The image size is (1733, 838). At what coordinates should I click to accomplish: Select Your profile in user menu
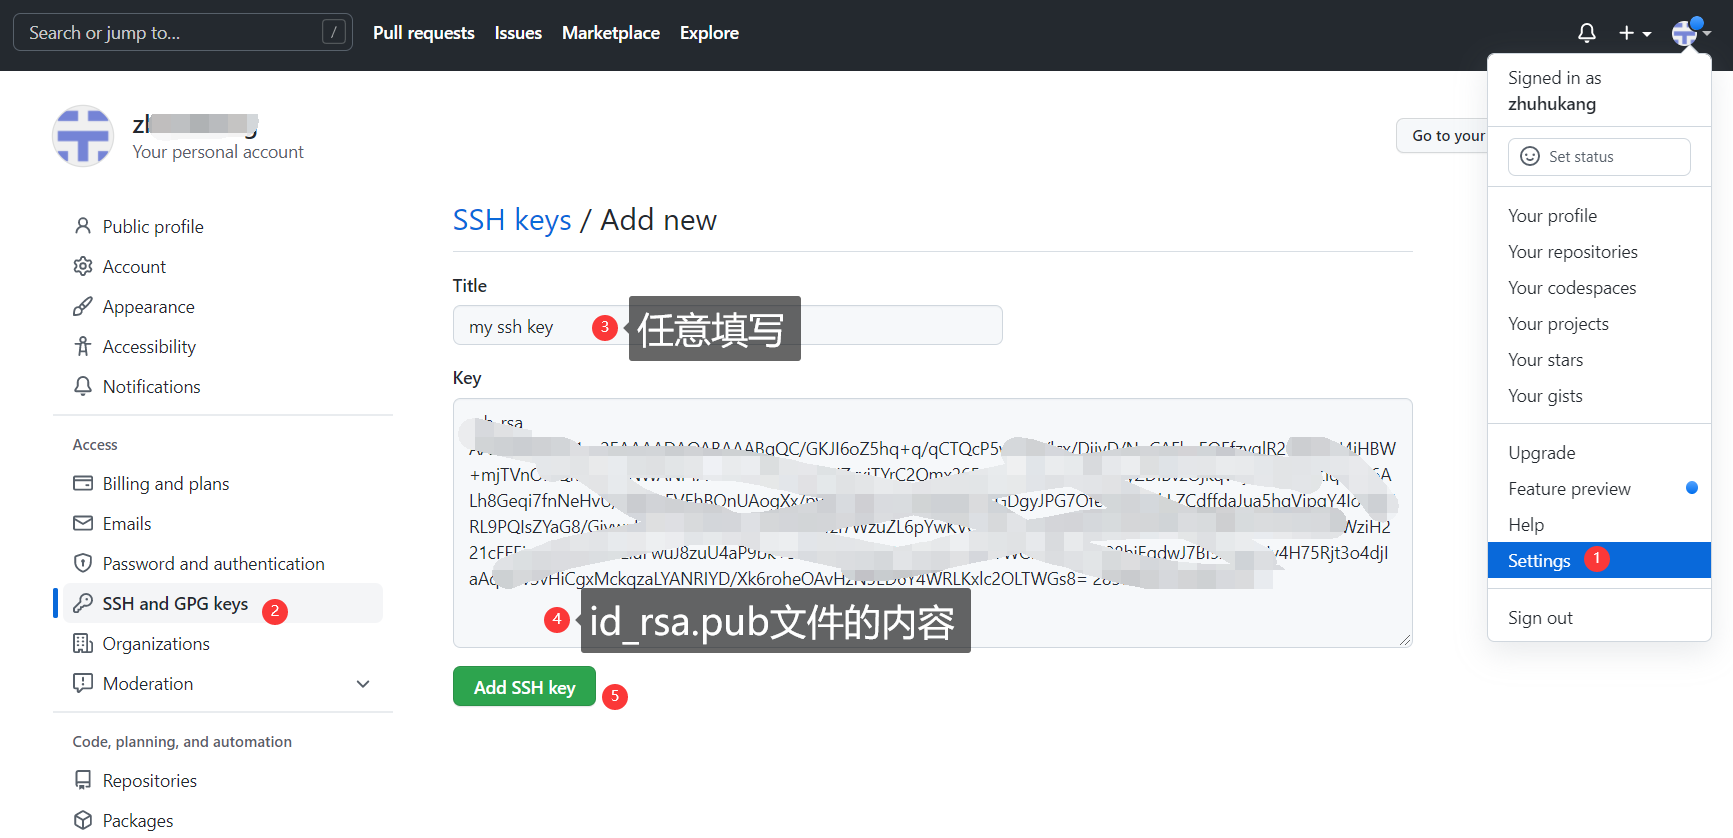(1599, 215)
